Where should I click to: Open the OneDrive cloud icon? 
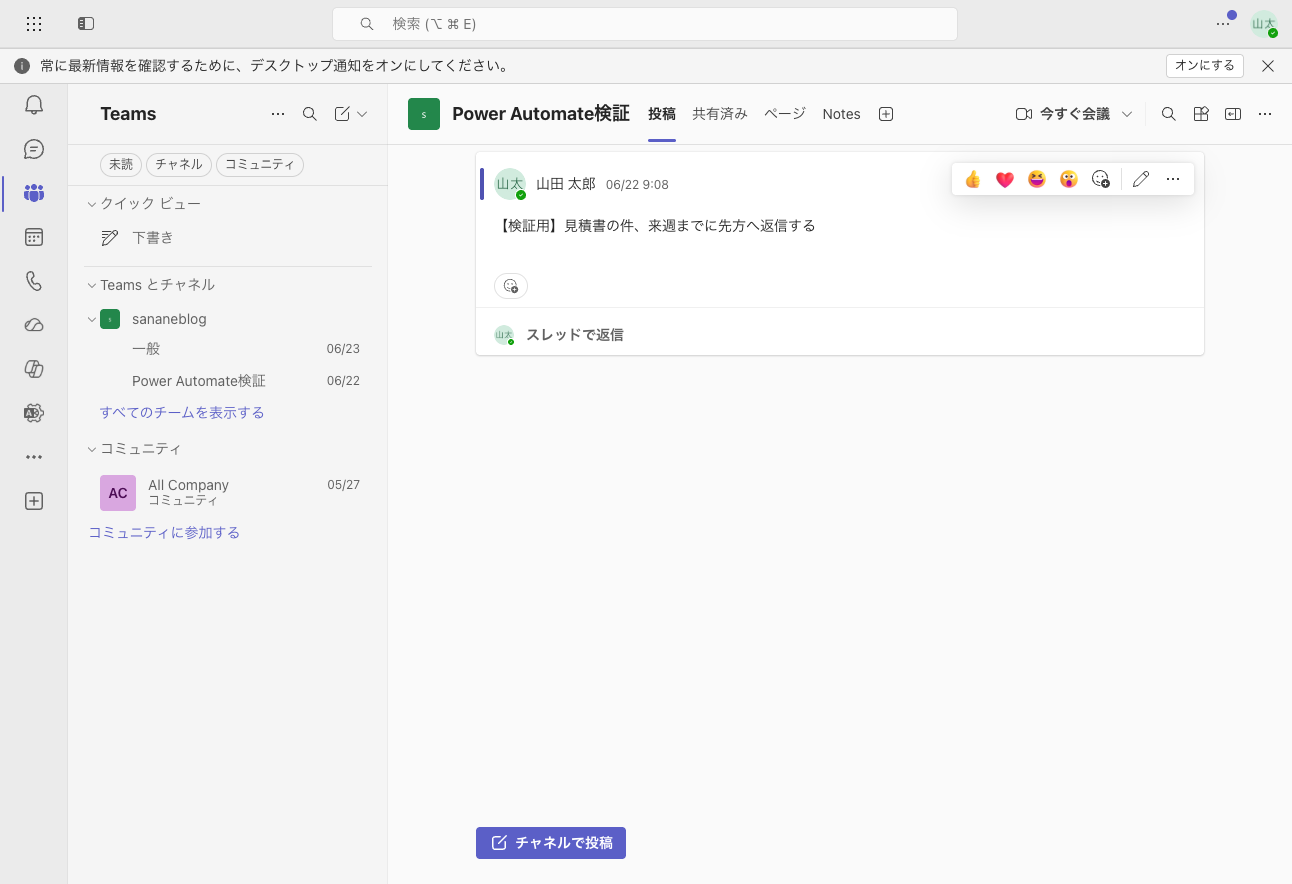click(x=34, y=325)
